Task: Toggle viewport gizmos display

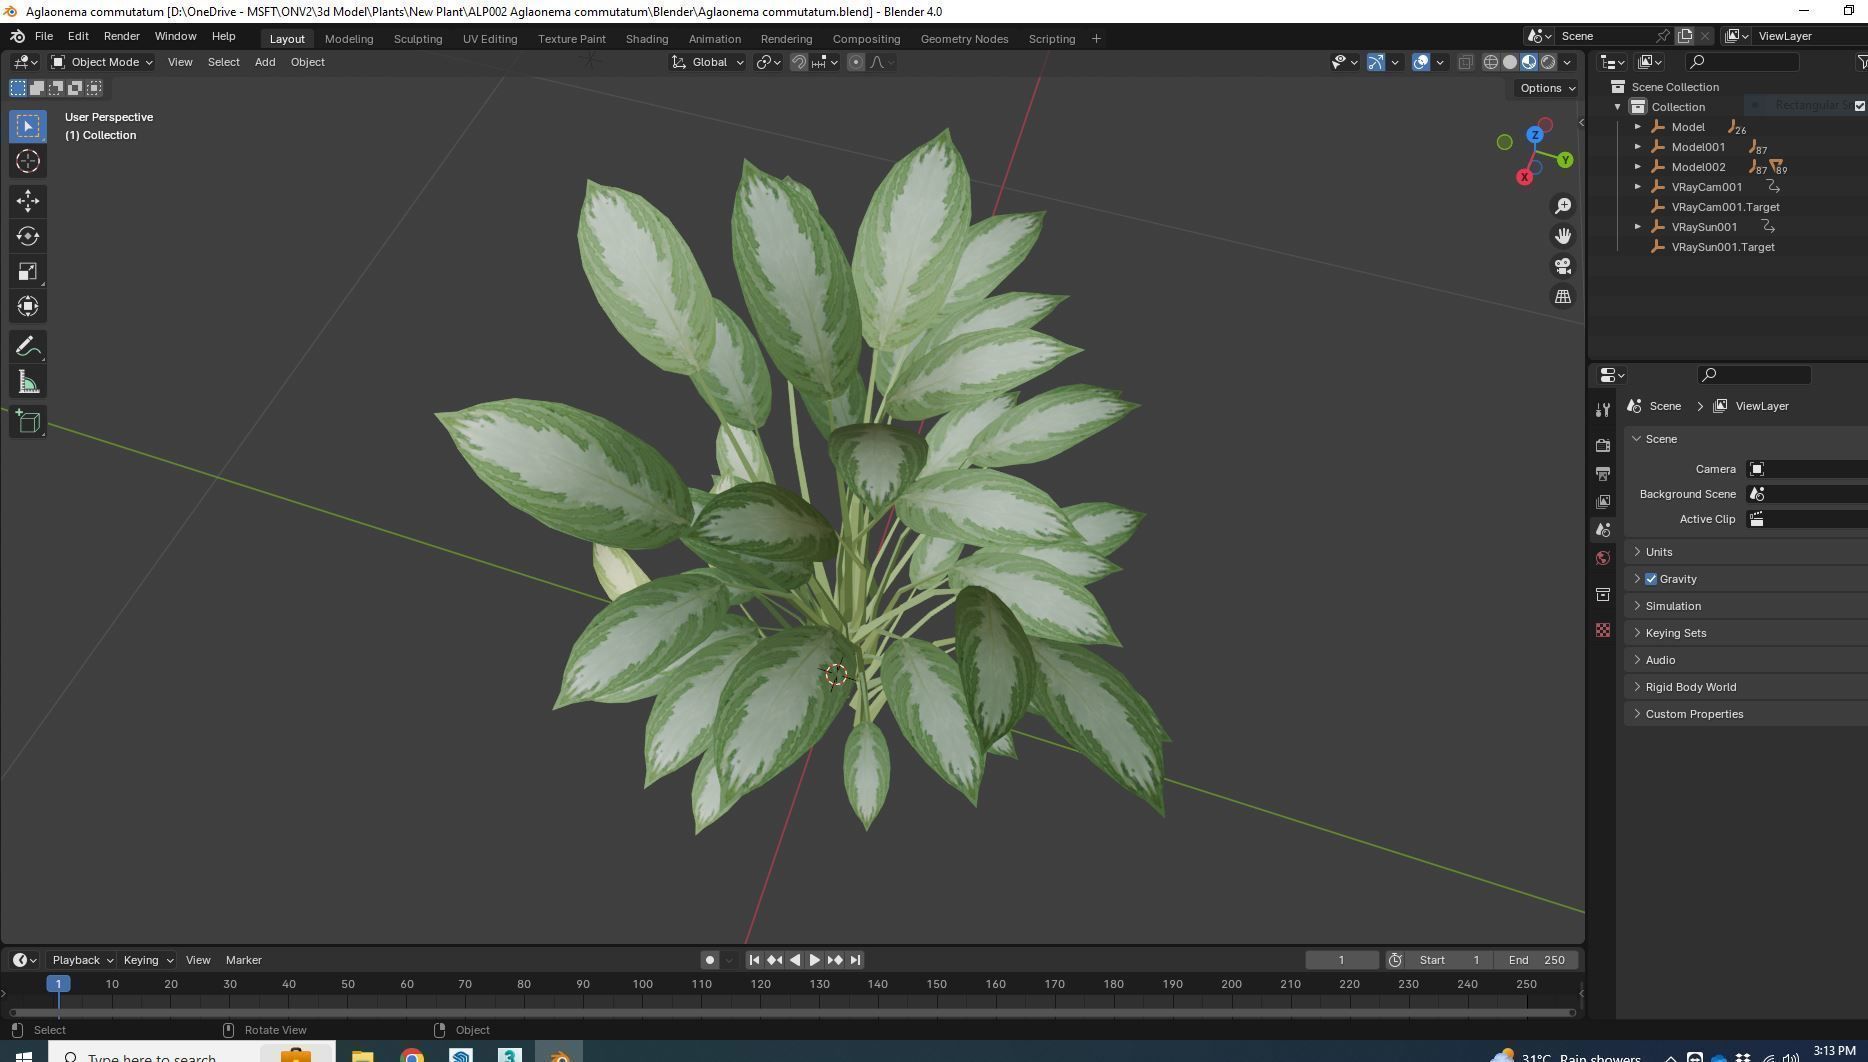Action: click(1376, 62)
